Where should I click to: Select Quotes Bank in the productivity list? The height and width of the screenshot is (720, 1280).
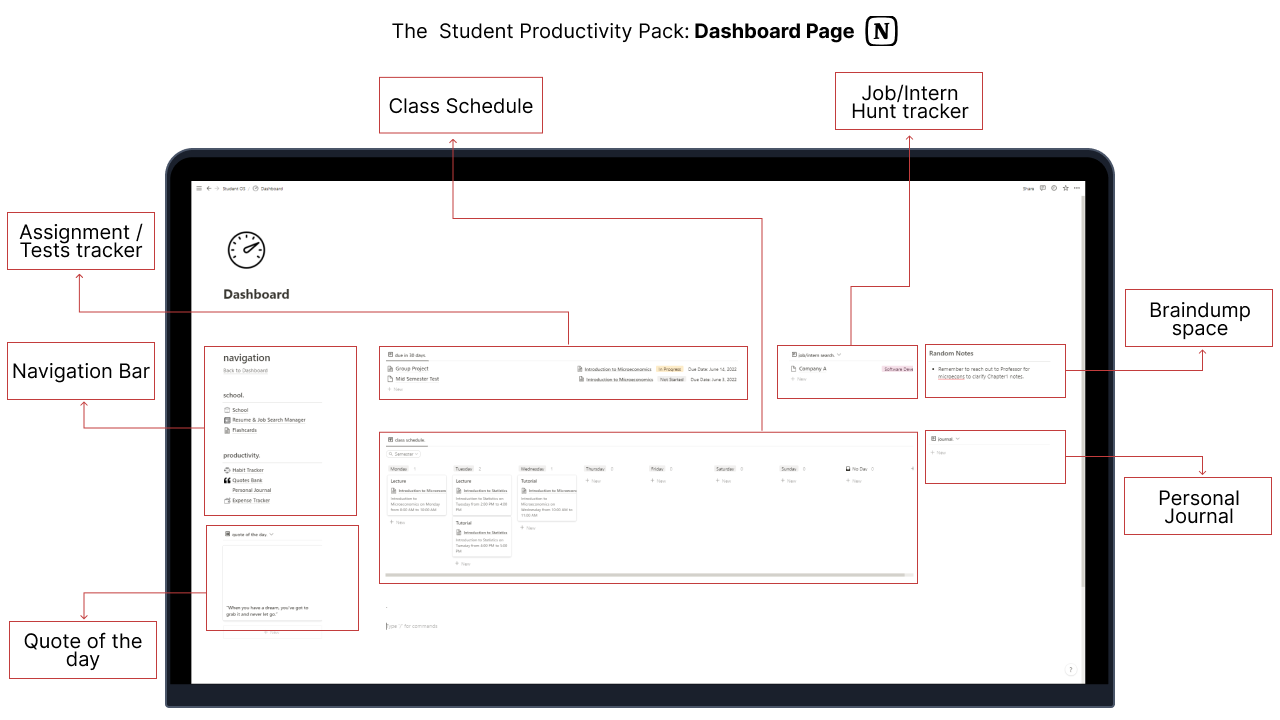(x=247, y=480)
